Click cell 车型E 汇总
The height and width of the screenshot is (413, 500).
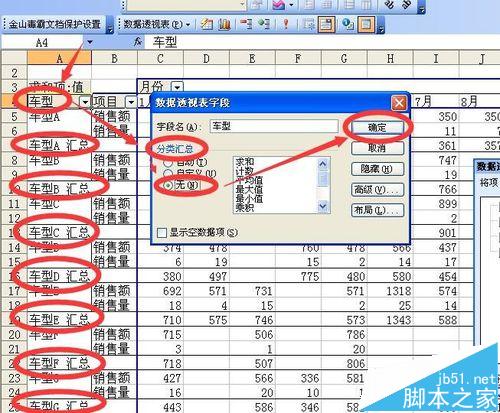(x=59, y=320)
